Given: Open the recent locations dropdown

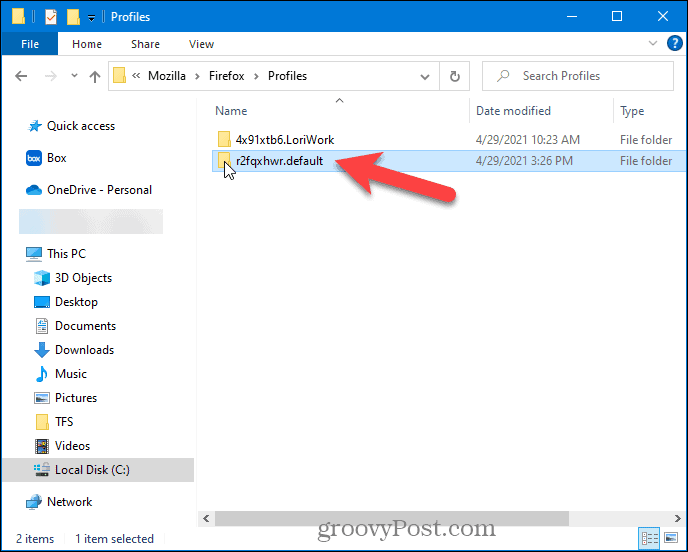Looking at the screenshot, I should pos(74,76).
